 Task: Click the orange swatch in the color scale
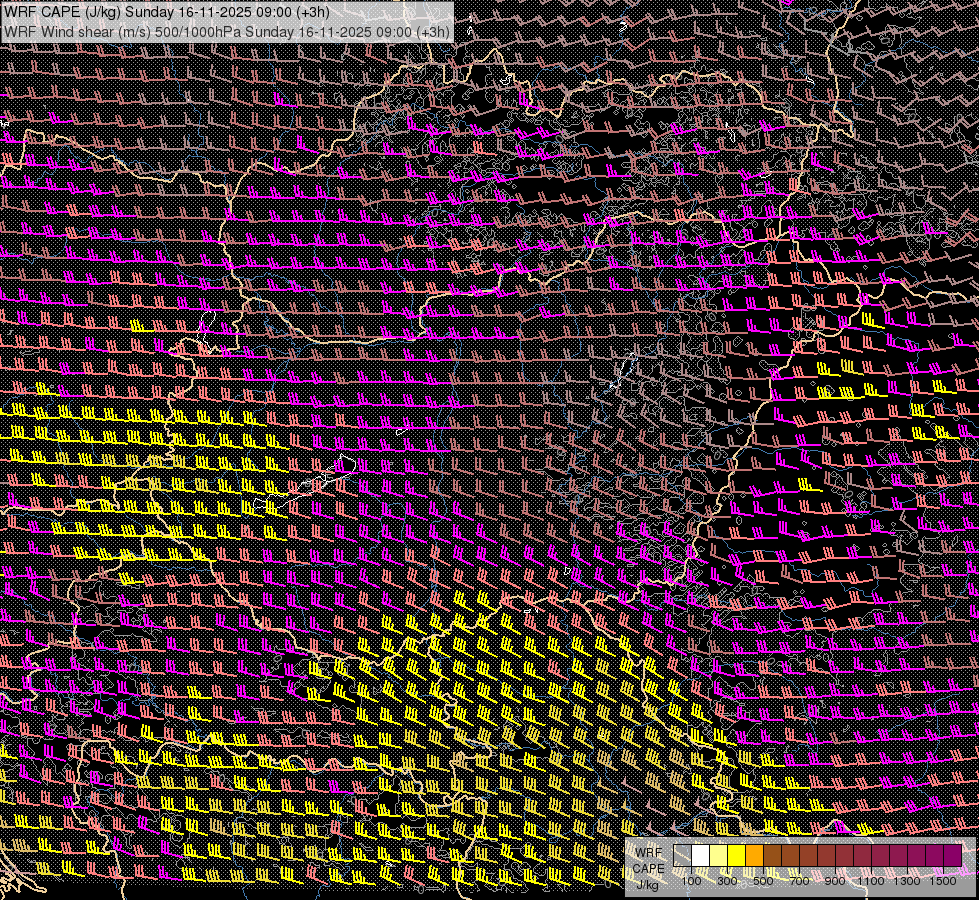click(755, 856)
